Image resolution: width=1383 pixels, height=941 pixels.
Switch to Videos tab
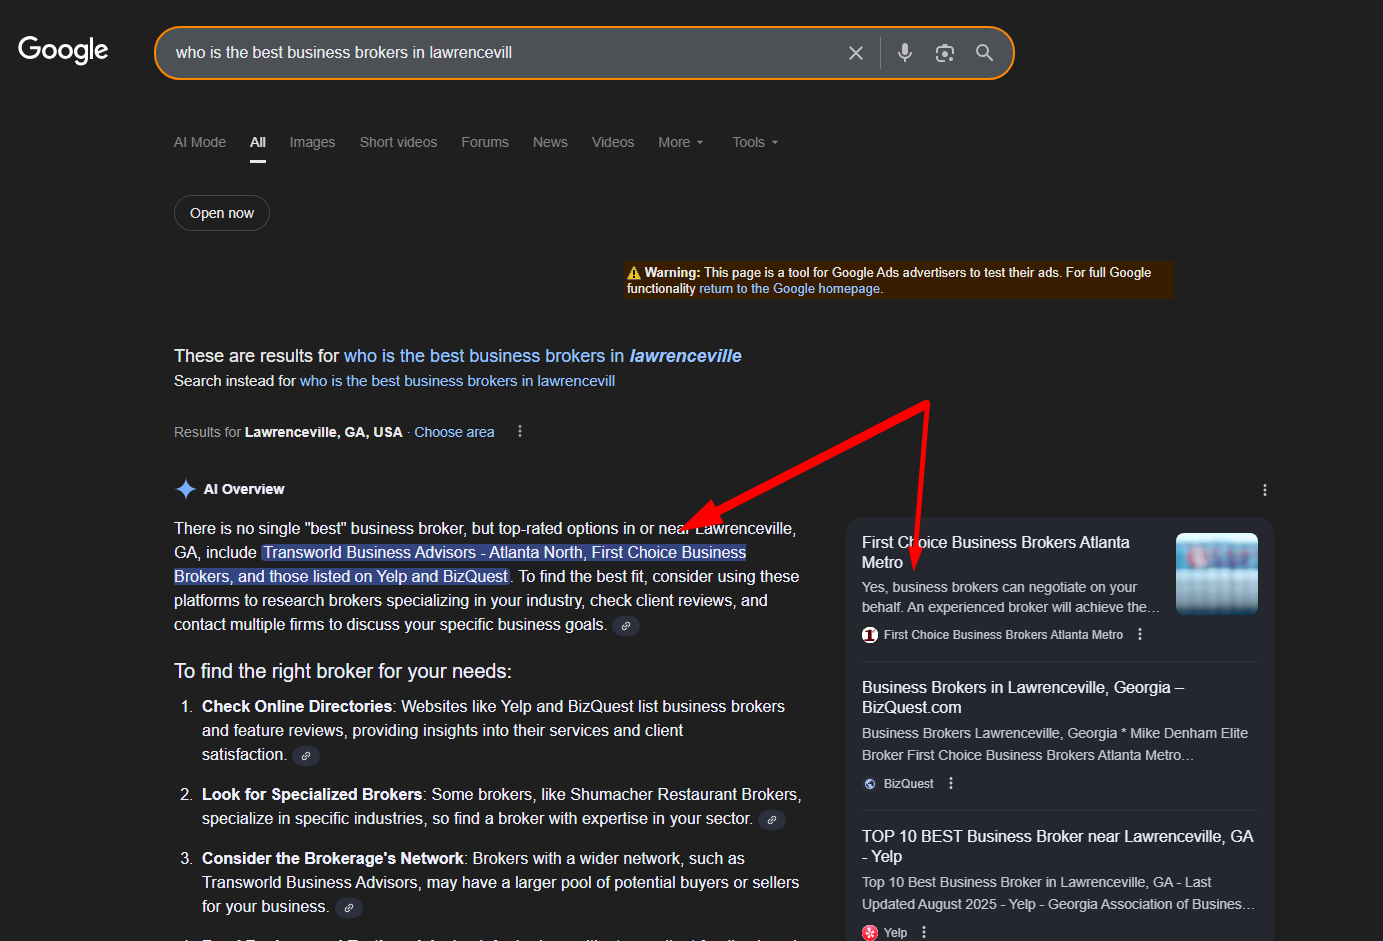pyautogui.click(x=613, y=142)
